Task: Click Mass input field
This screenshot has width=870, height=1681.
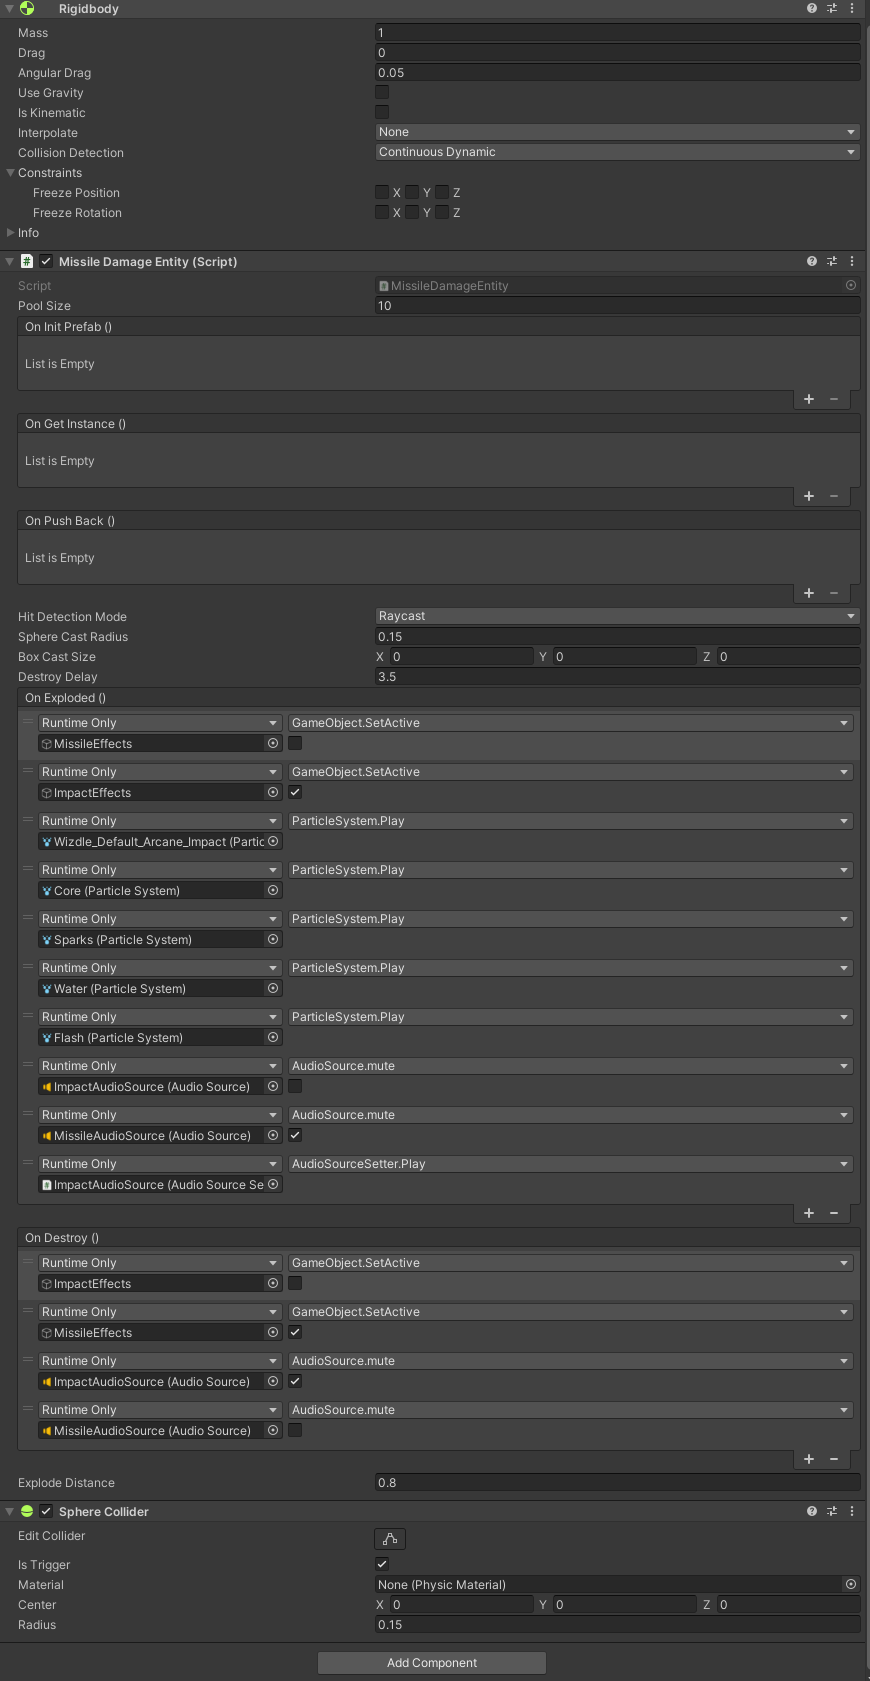Action: pos(617,32)
